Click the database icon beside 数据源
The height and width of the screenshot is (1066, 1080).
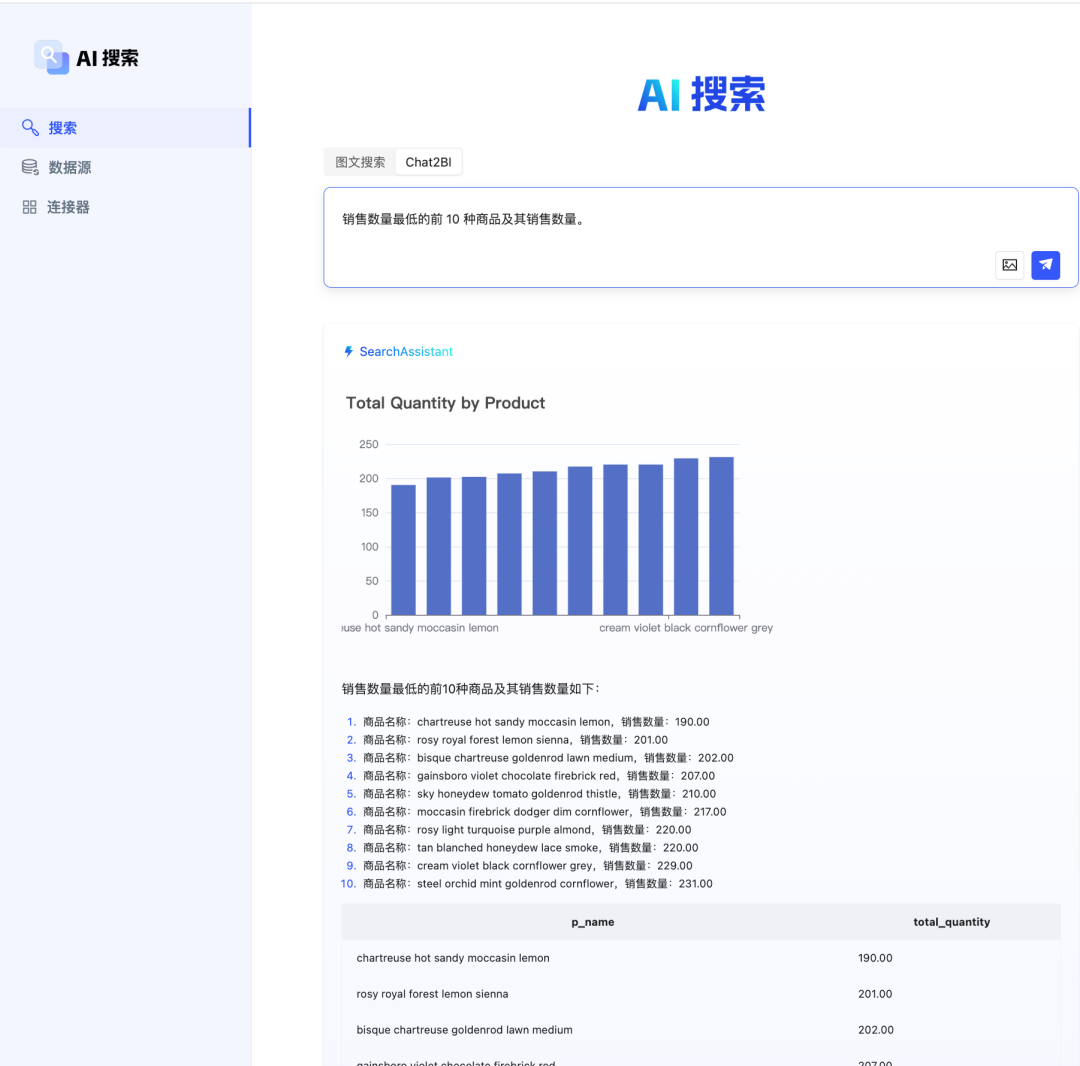click(x=30, y=167)
